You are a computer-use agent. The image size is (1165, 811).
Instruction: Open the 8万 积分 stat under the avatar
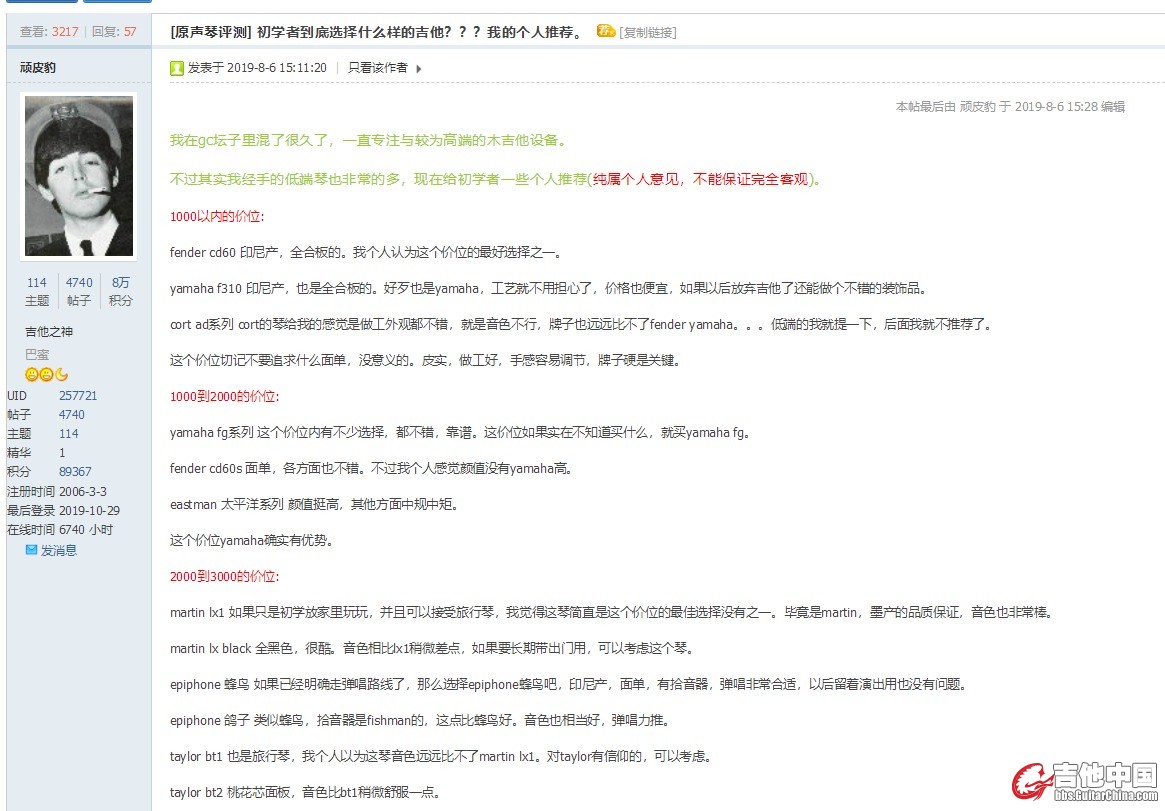pos(121,291)
